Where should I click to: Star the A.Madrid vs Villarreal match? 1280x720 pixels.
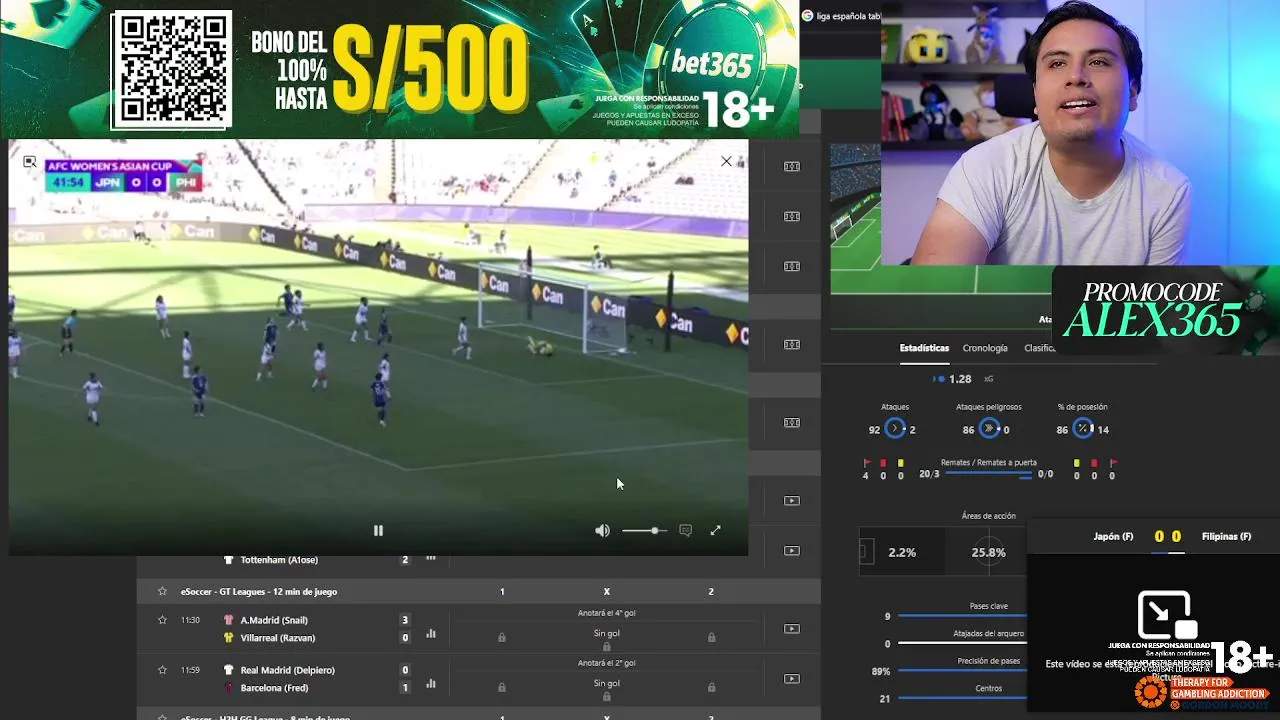[162, 620]
